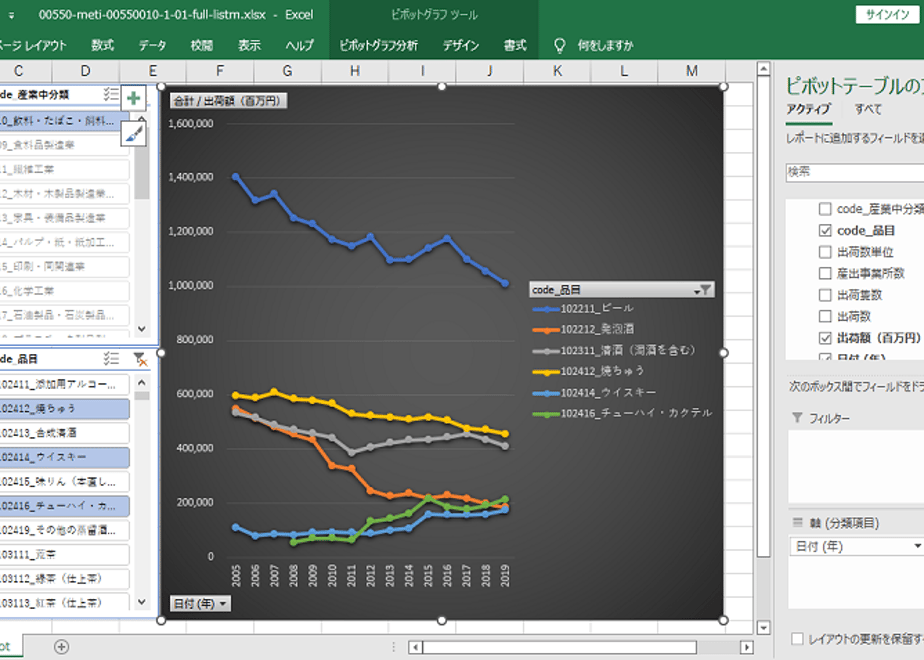The width and height of the screenshot is (924, 660).
Task: Click 品目 slicer scroll down arrow
Action: [141, 602]
